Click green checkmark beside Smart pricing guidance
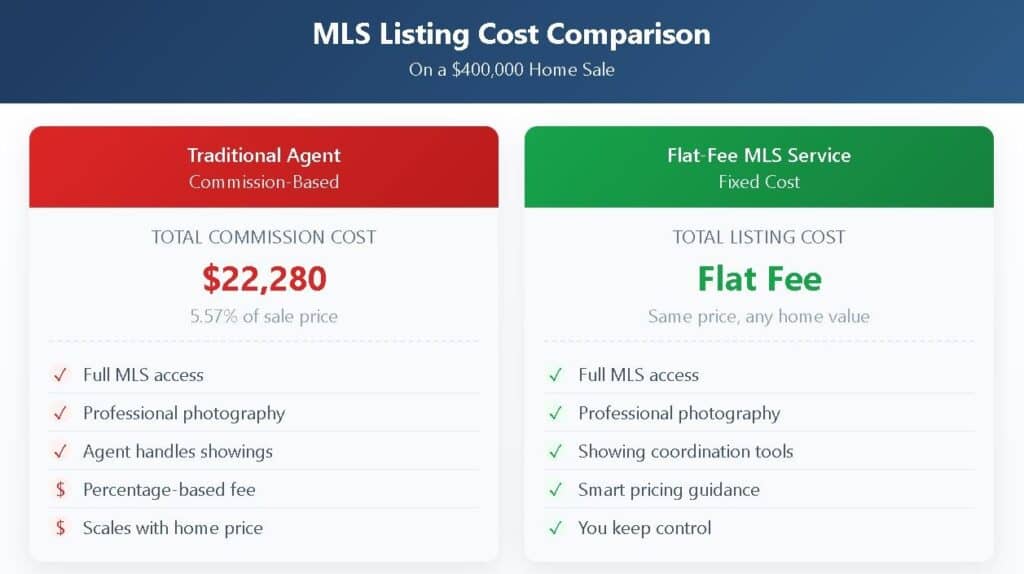This screenshot has width=1024, height=574. pos(555,490)
